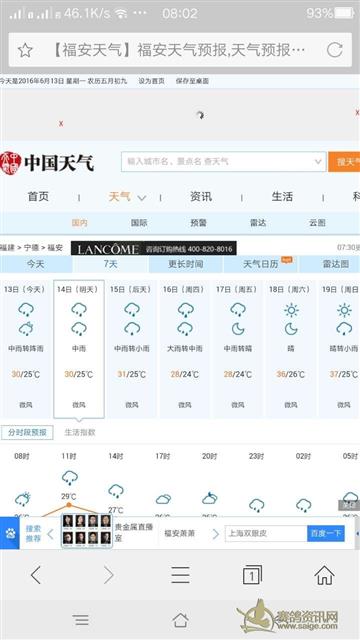This screenshot has width=360, height=640.
Task: Tap the Baidu paw icon
Action: [10, 533]
